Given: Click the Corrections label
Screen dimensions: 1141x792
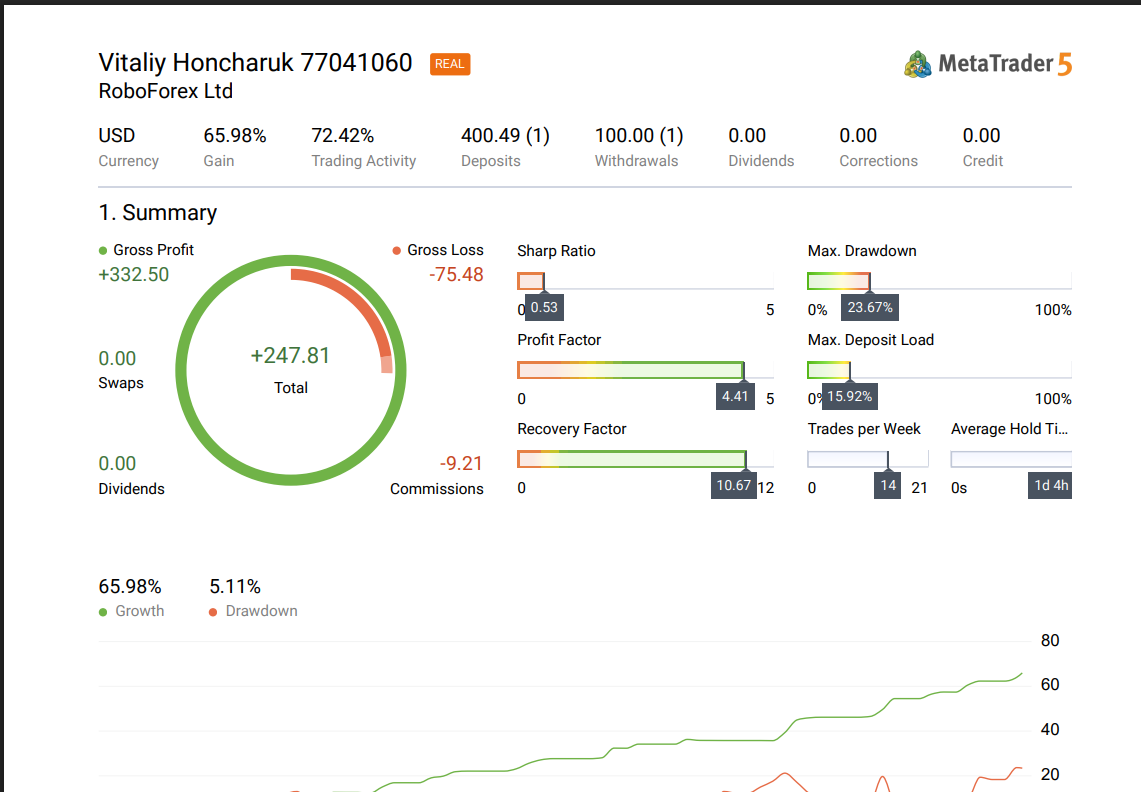Looking at the screenshot, I should [878, 161].
